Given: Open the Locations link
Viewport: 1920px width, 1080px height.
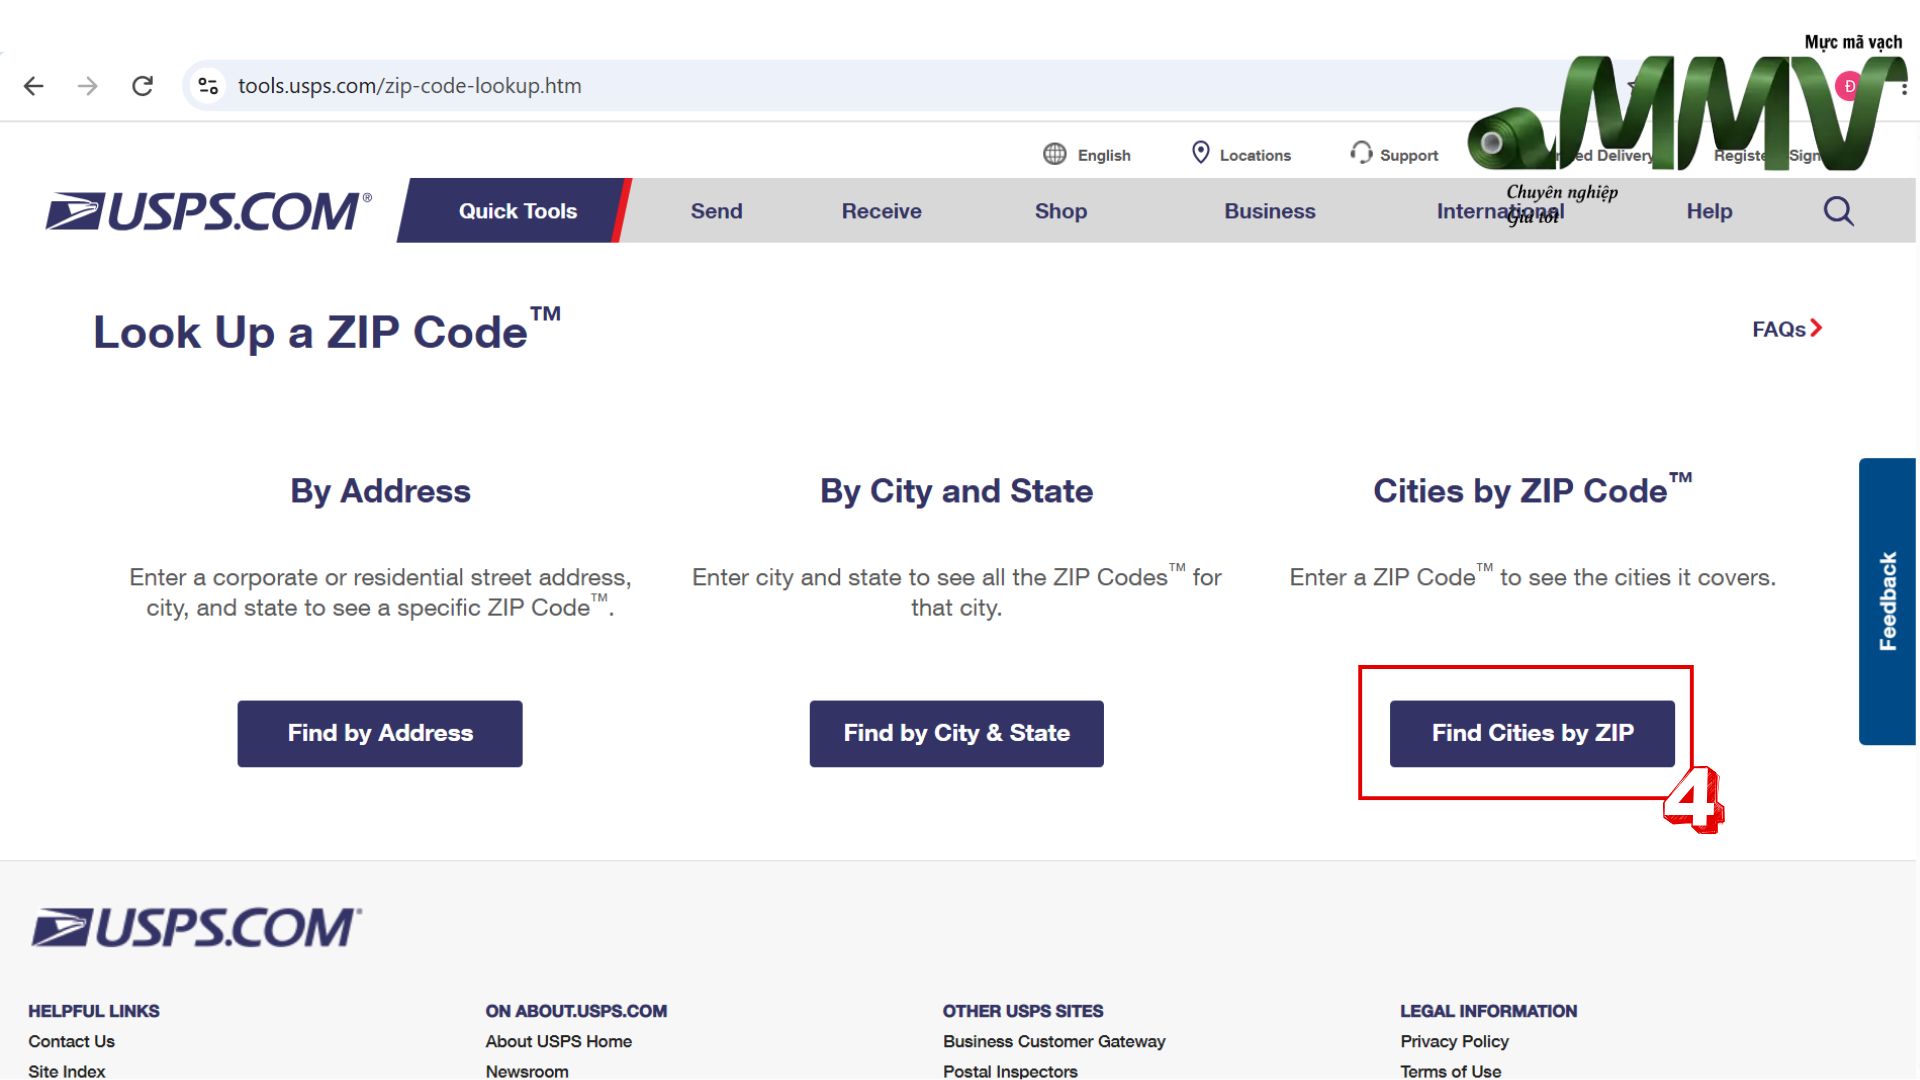Looking at the screenshot, I should pyautogui.click(x=1255, y=155).
